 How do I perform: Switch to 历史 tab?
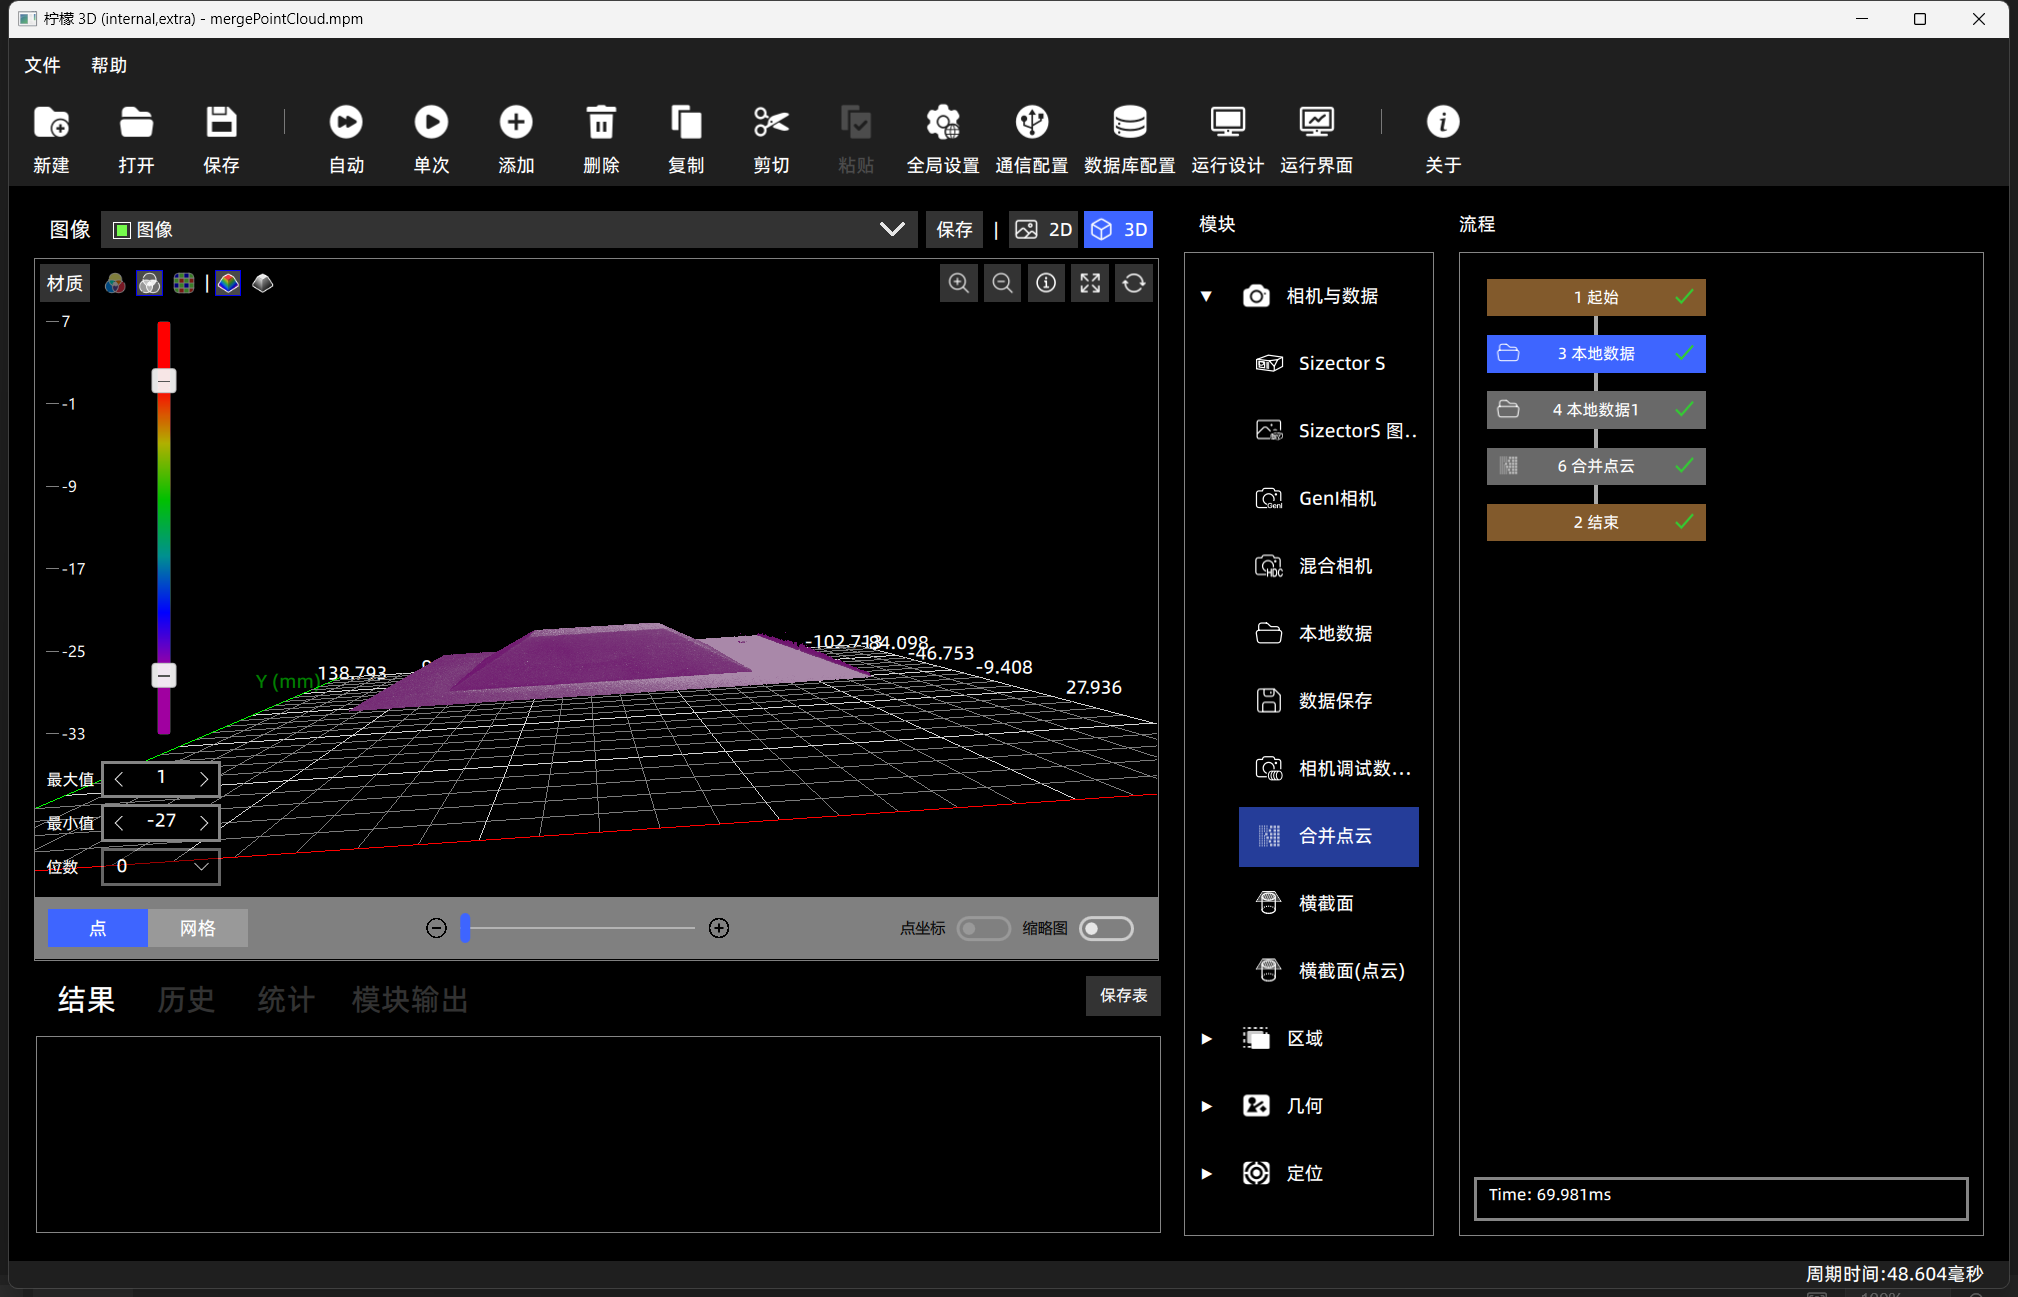(x=186, y=1000)
